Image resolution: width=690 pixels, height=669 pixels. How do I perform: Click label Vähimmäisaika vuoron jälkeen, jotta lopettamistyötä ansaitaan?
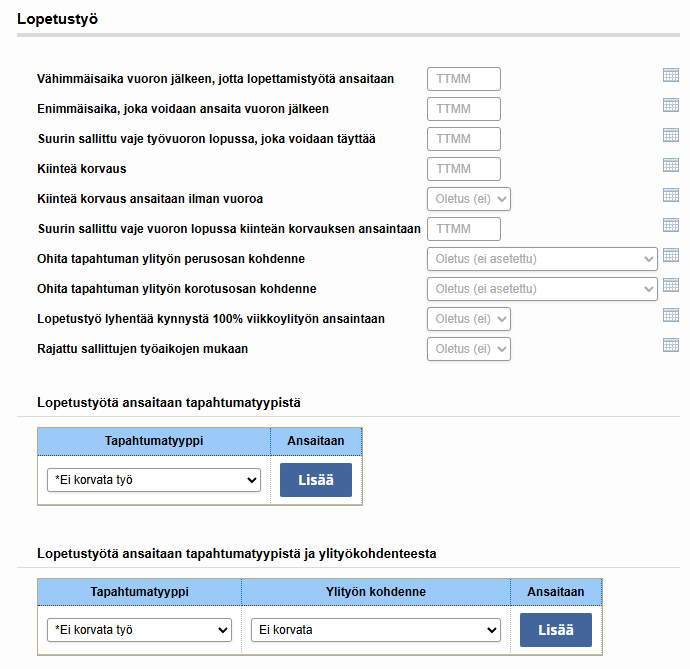tap(216, 79)
